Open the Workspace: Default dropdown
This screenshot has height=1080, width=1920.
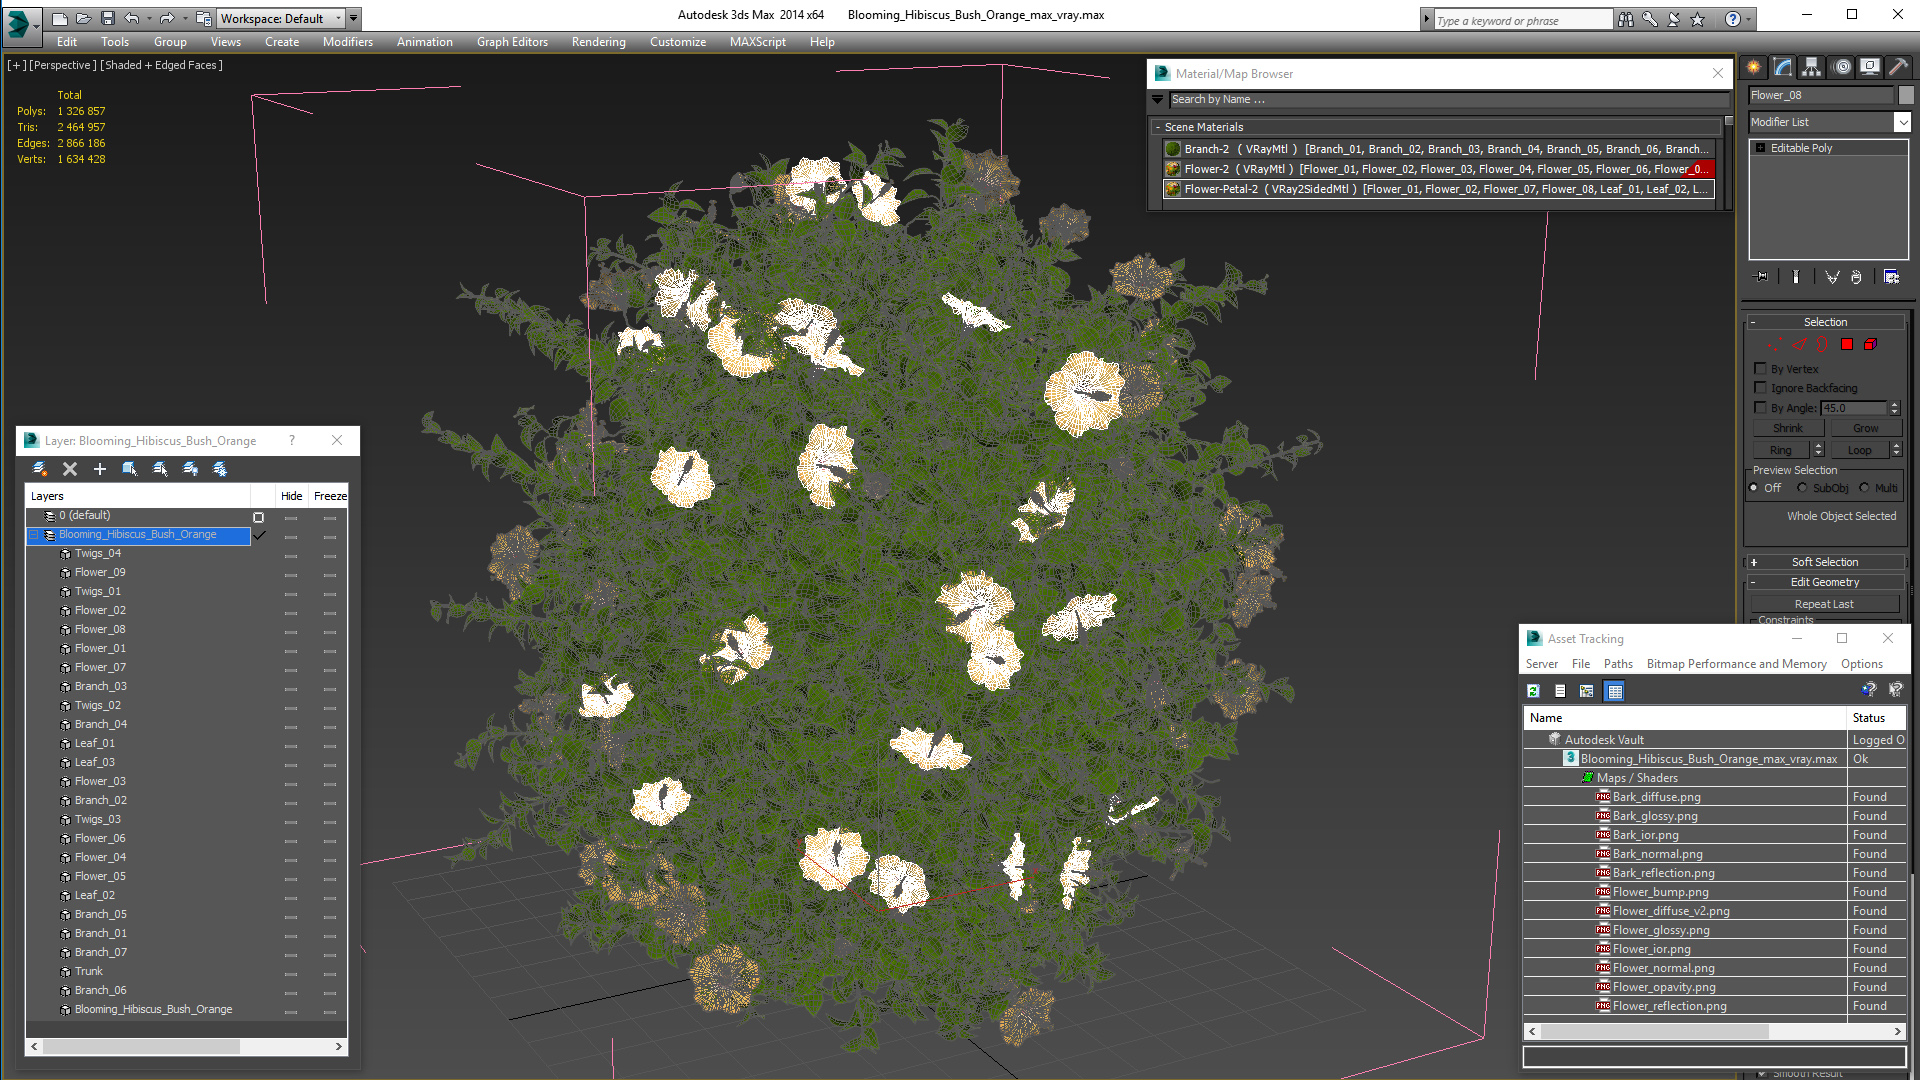(x=282, y=18)
